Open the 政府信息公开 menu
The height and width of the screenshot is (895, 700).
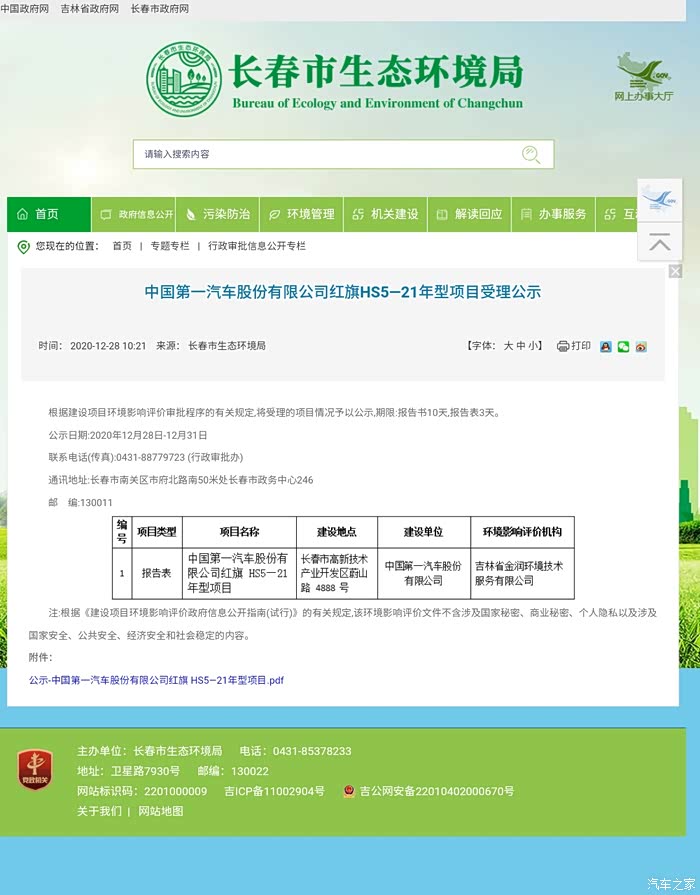point(134,214)
